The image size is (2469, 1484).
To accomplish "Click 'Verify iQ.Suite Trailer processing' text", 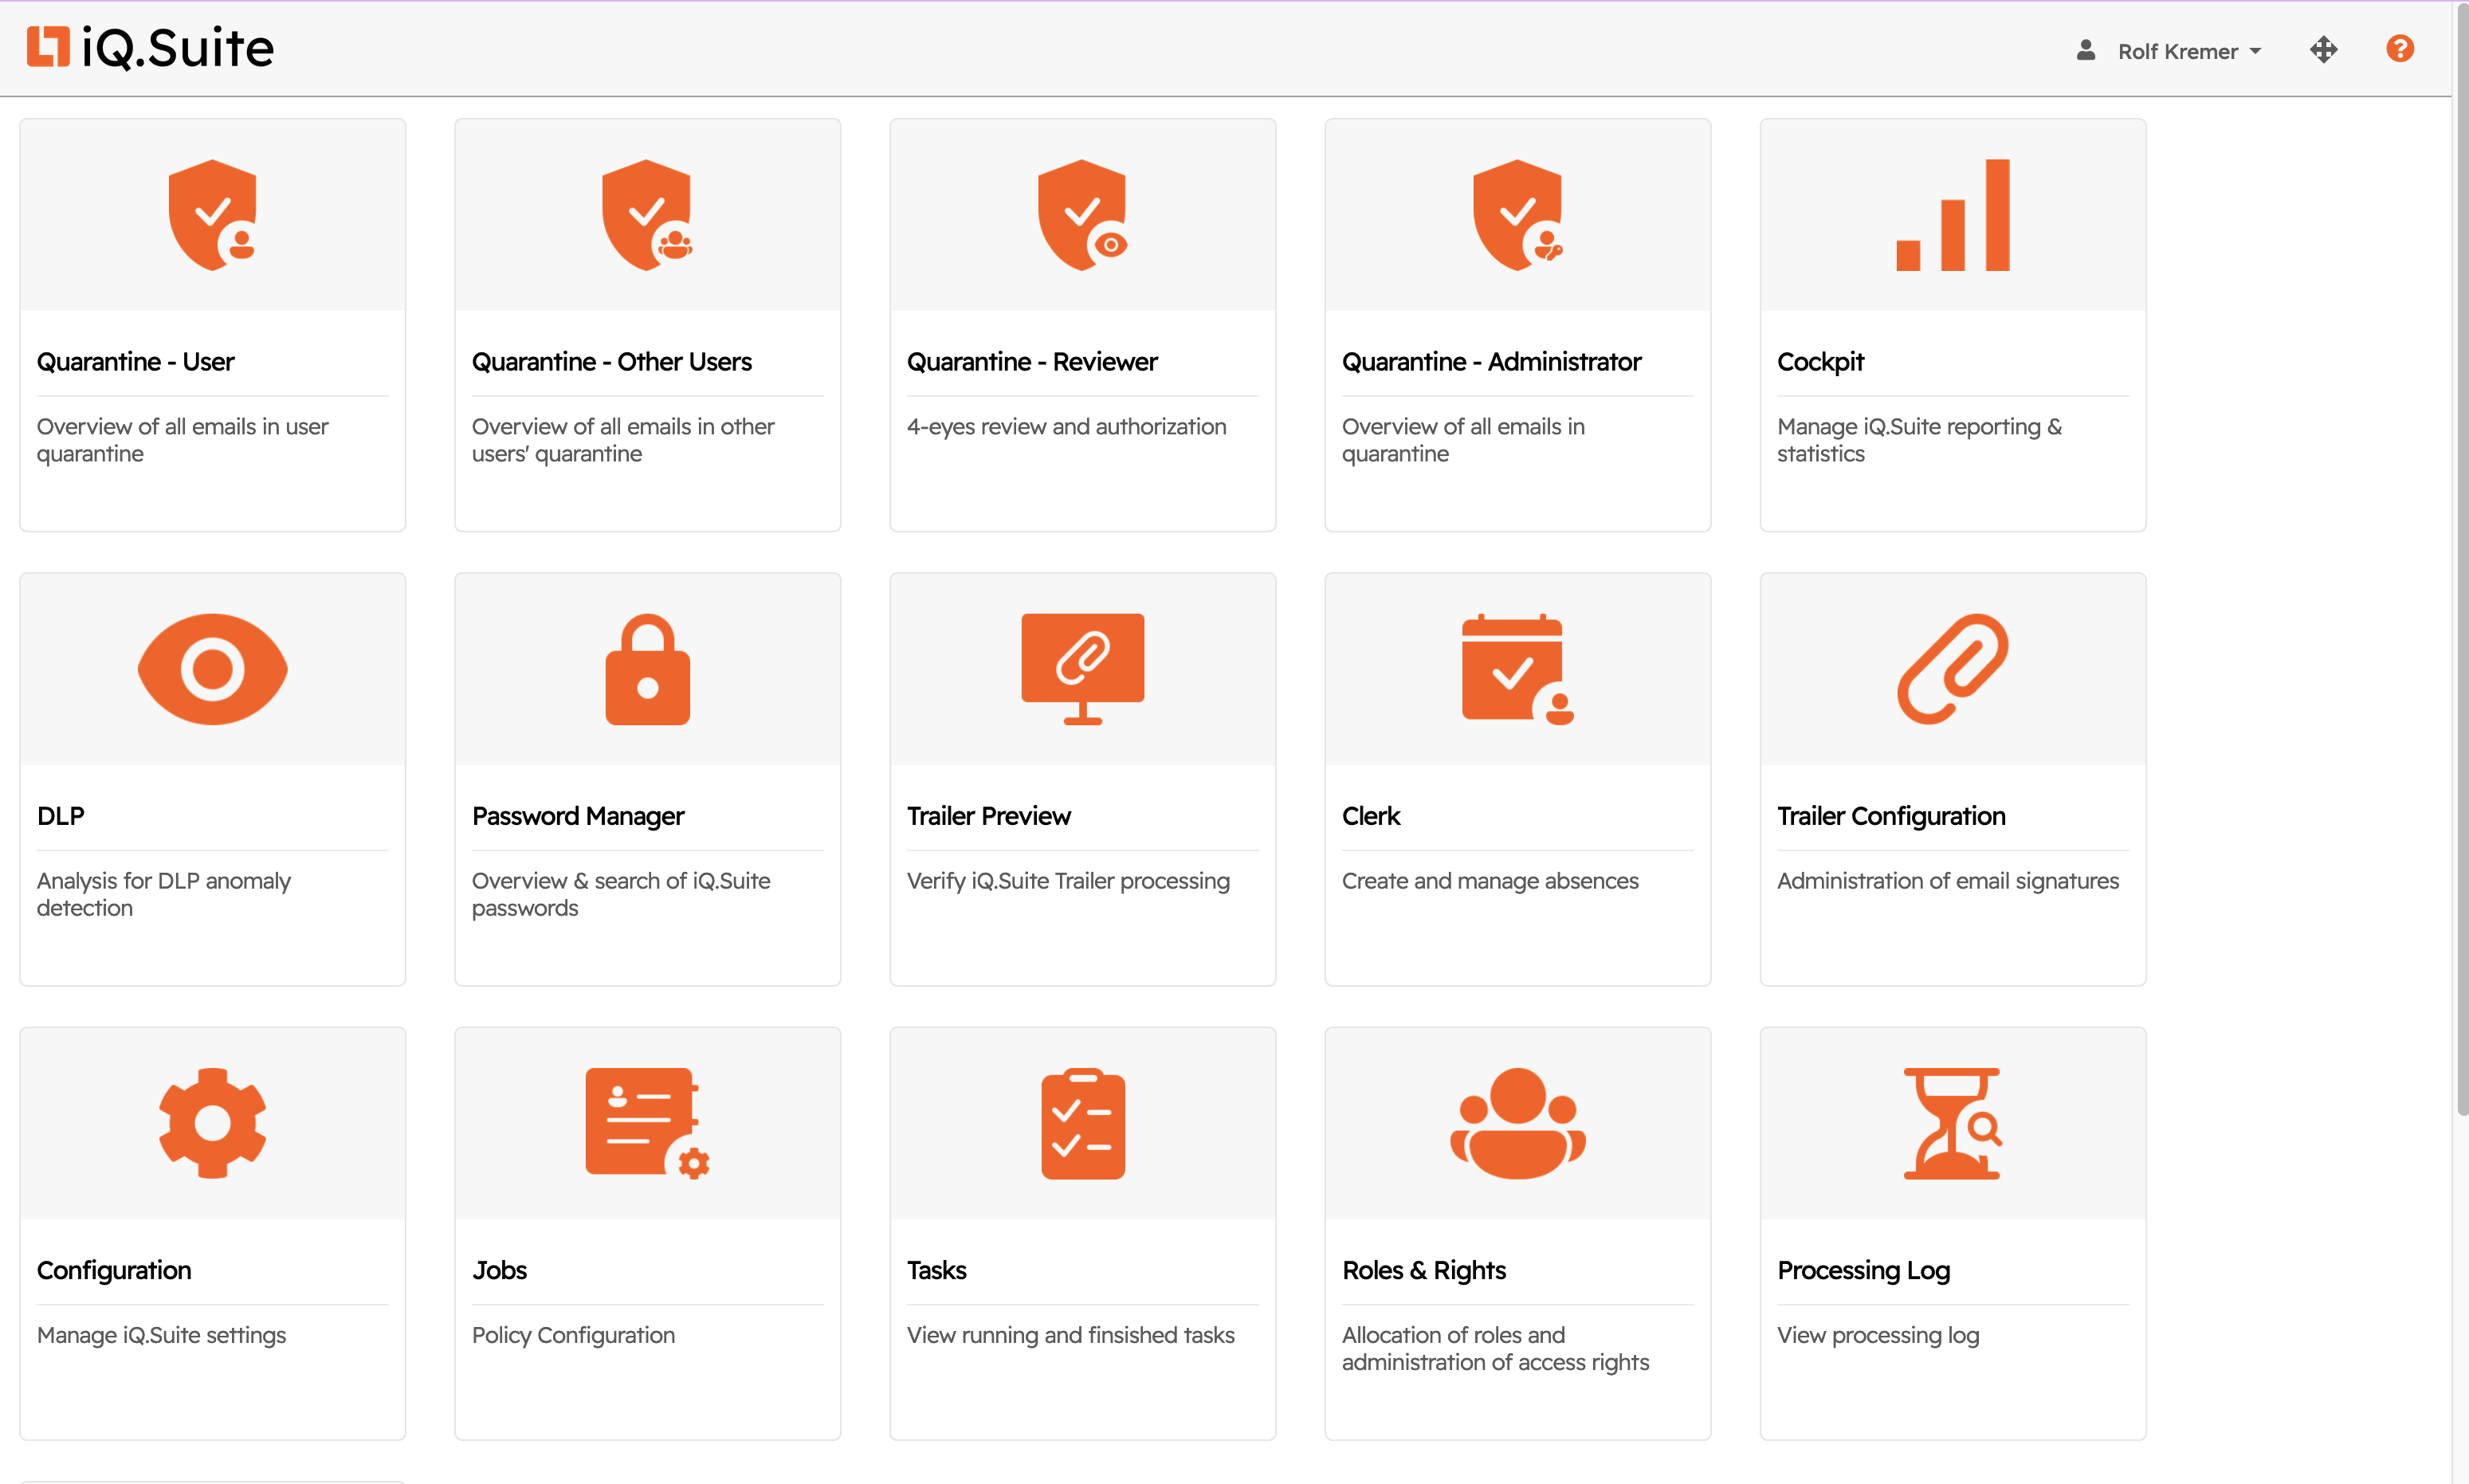I will tap(1068, 881).
